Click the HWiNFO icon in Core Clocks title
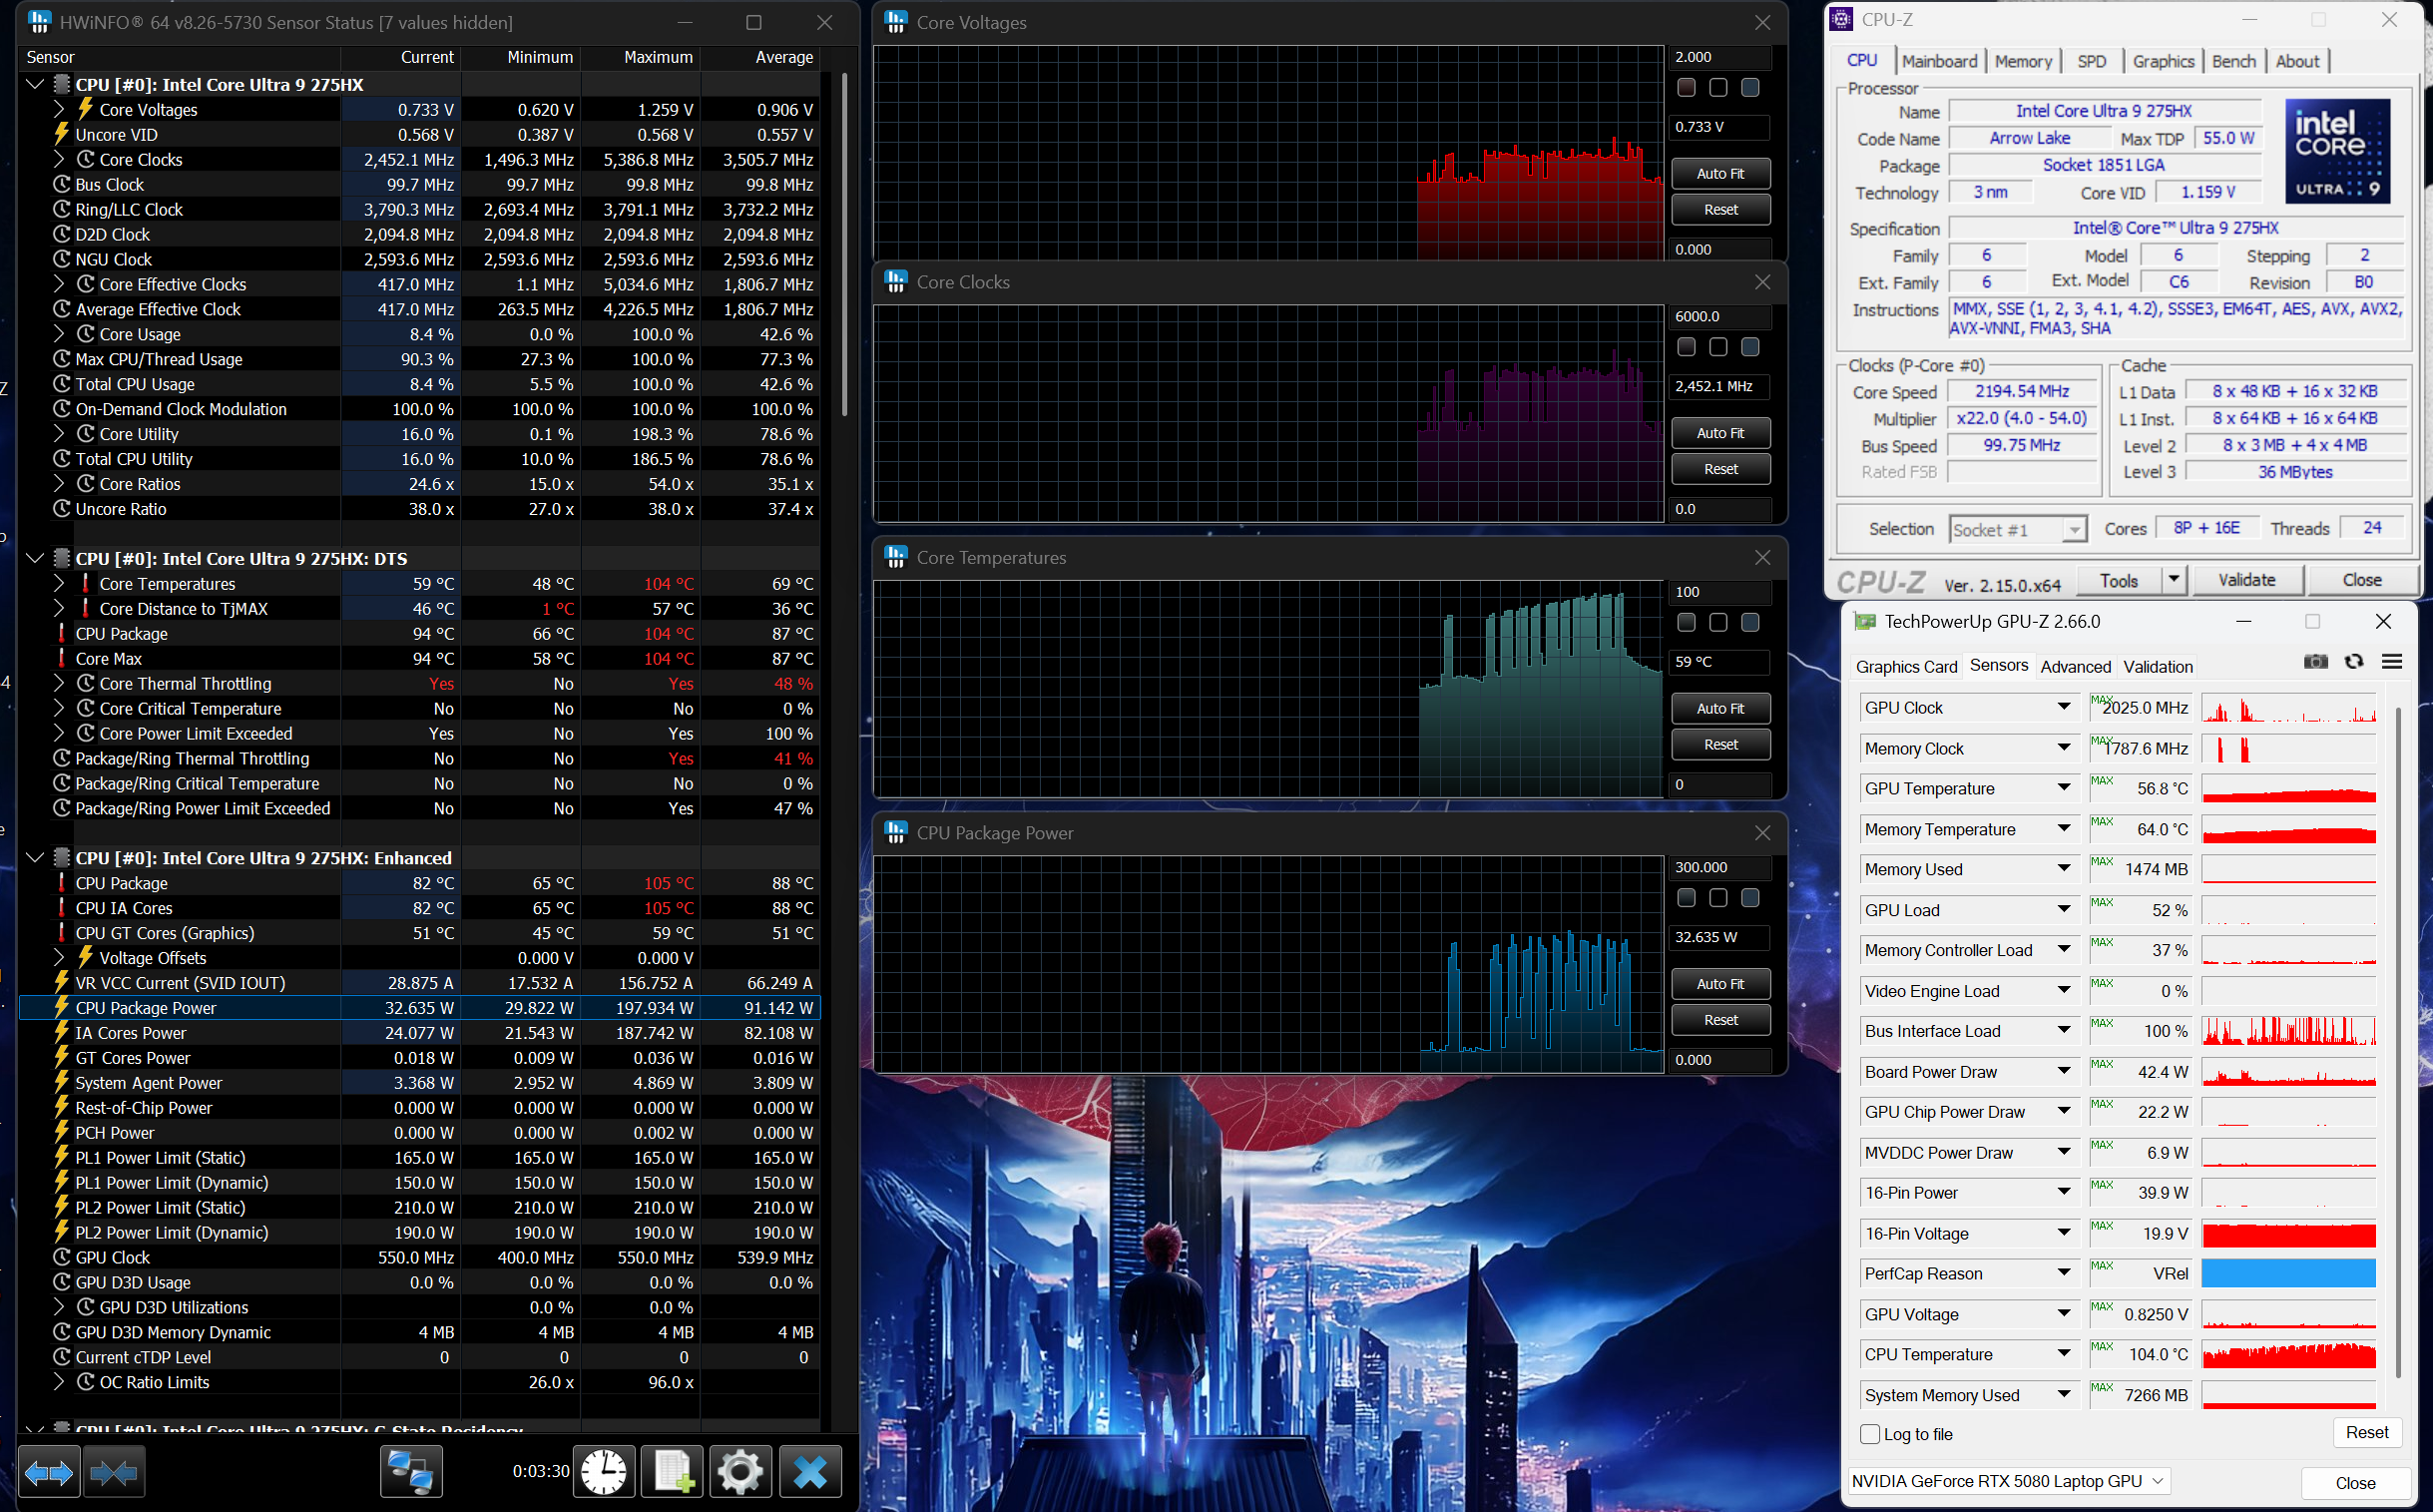This screenshot has width=2433, height=1512. click(x=896, y=282)
